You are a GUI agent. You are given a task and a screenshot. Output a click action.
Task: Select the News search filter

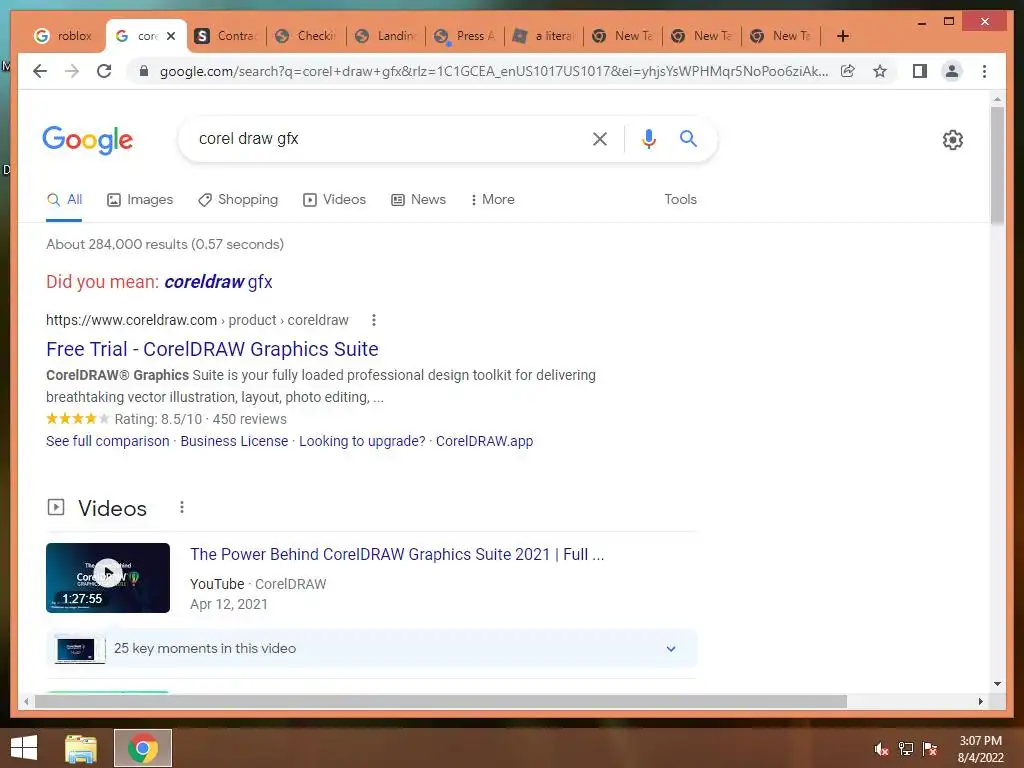point(418,200)
